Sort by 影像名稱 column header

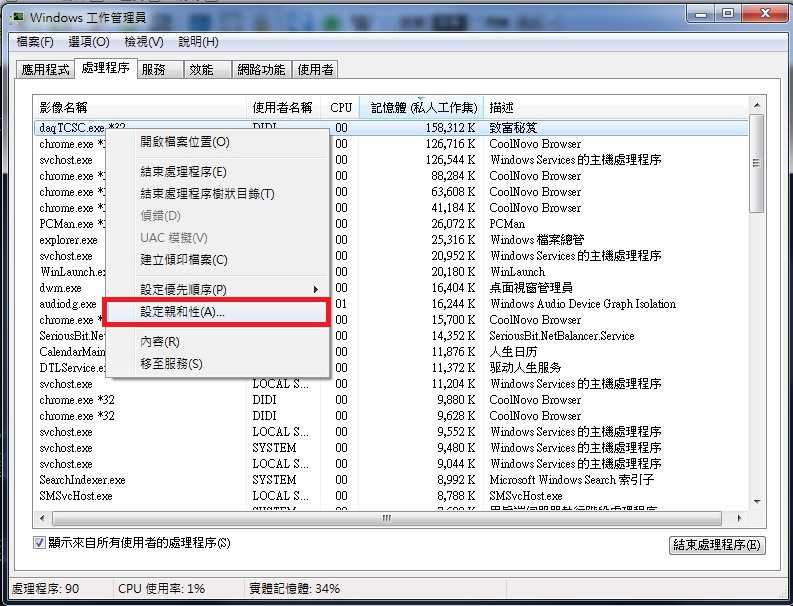(140, 107)
